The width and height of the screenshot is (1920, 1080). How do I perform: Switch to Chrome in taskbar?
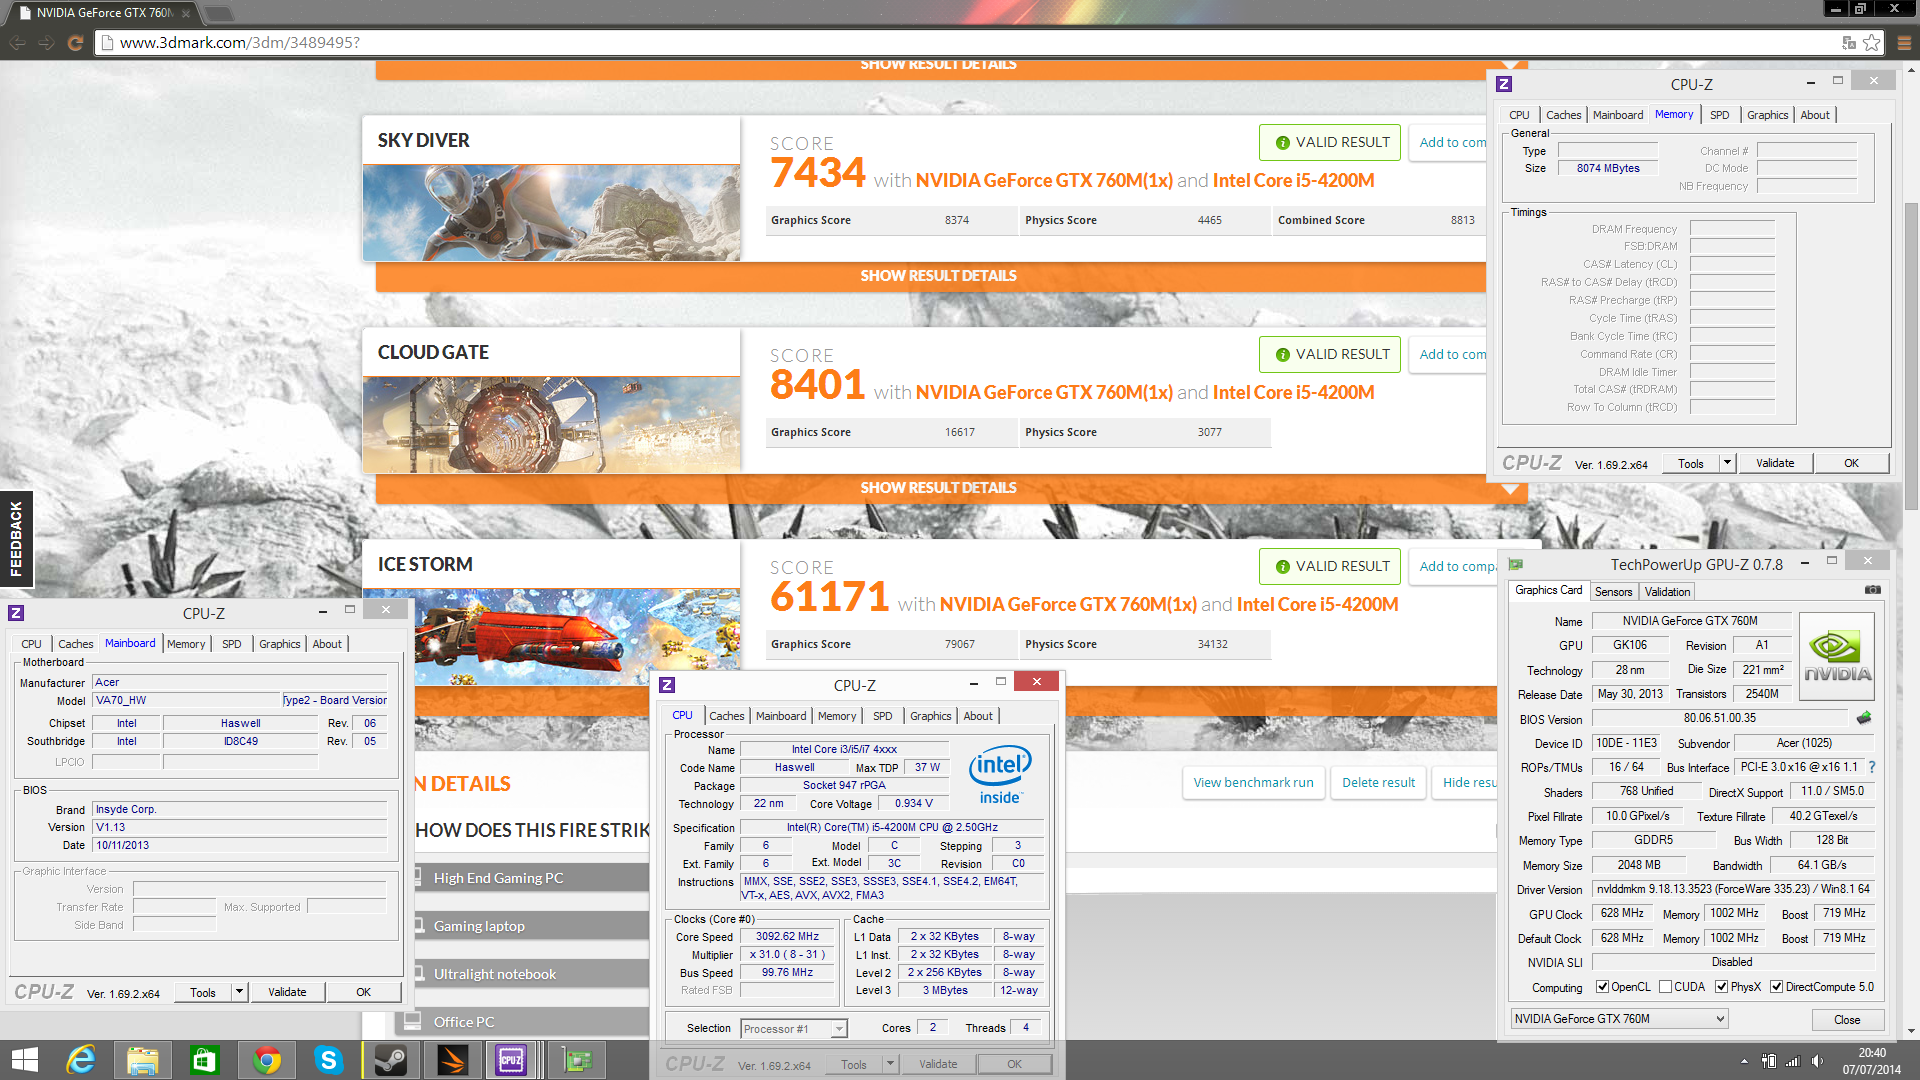[266, 1060]
